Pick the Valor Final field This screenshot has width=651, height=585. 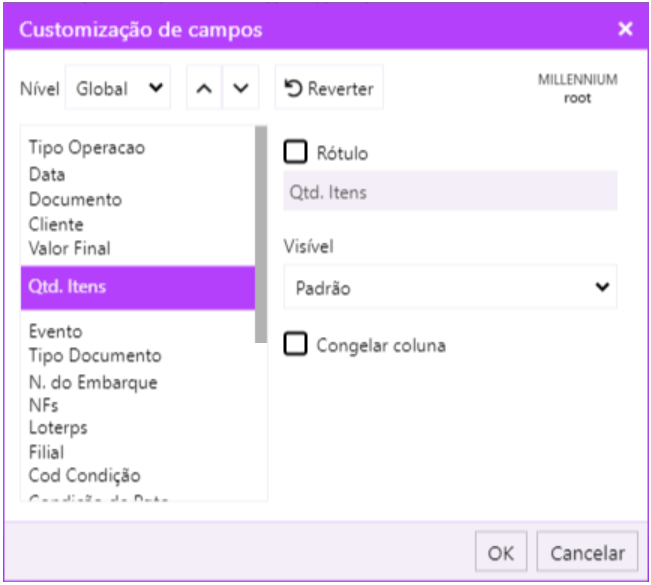click(70, 248)
